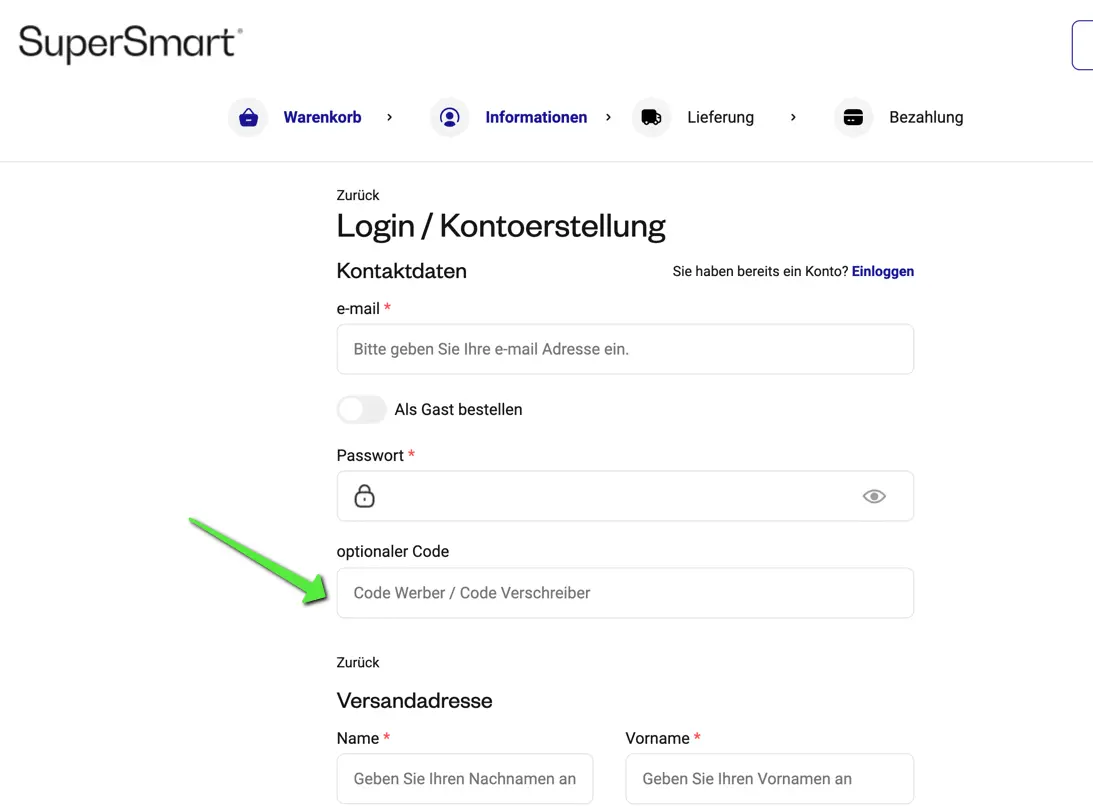Click the chevron after Warenkorb
Screen dimensions: 1093x806
point(389,117)
